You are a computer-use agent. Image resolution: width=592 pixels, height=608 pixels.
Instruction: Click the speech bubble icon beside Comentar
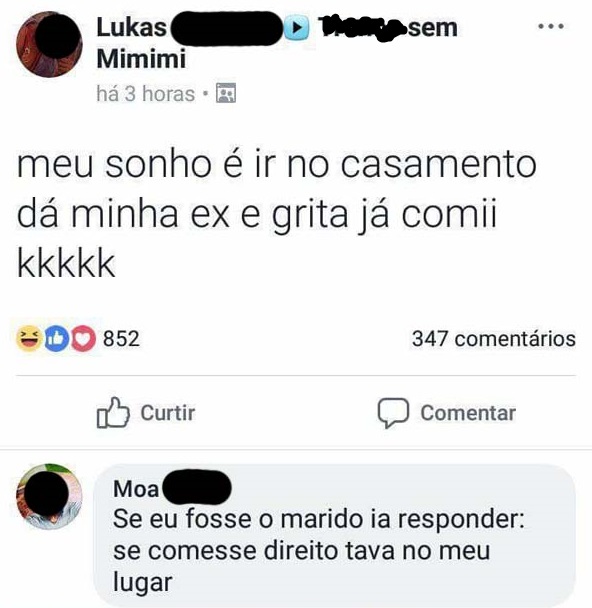click(393, 413)
